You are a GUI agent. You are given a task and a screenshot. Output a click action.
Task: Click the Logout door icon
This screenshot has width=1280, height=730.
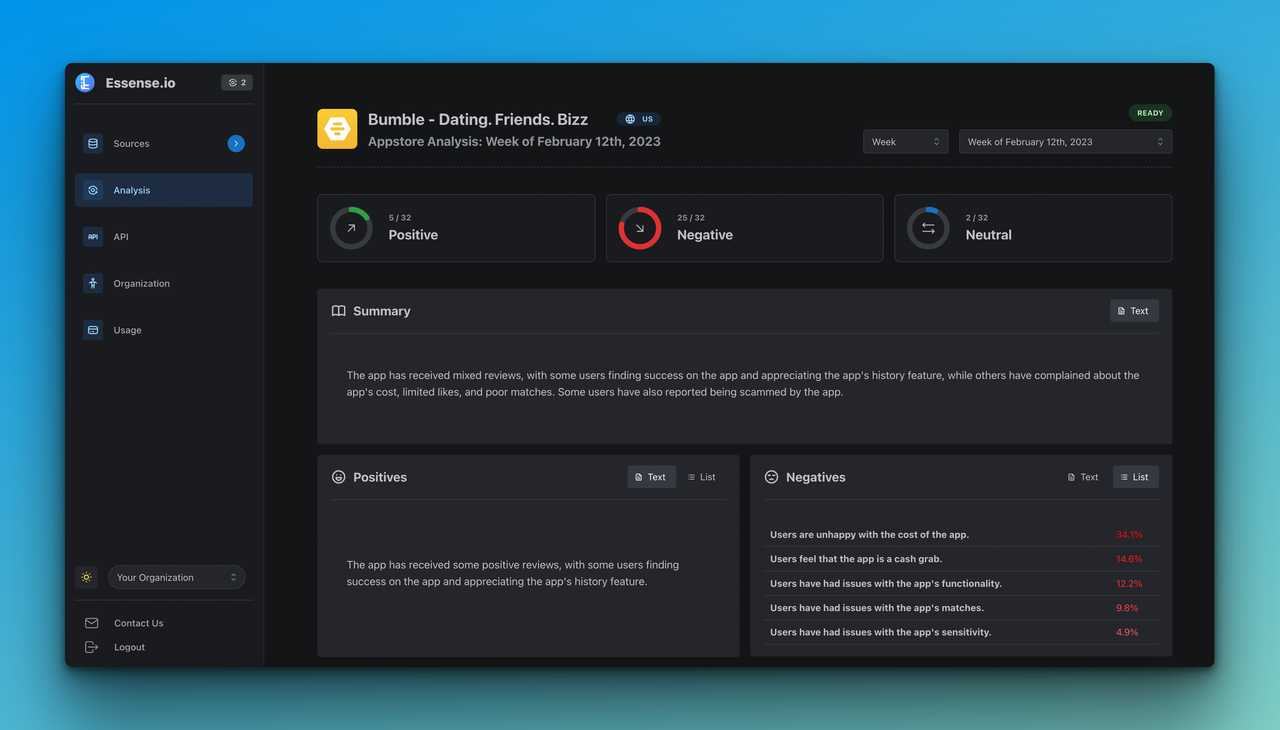[x=92, y=647]
